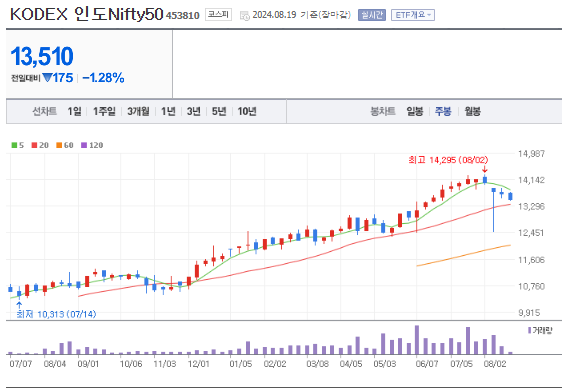Viewport: 562px width, 388px height.
Task: Click the 01/05 date axis label
Action: [241, 364]
